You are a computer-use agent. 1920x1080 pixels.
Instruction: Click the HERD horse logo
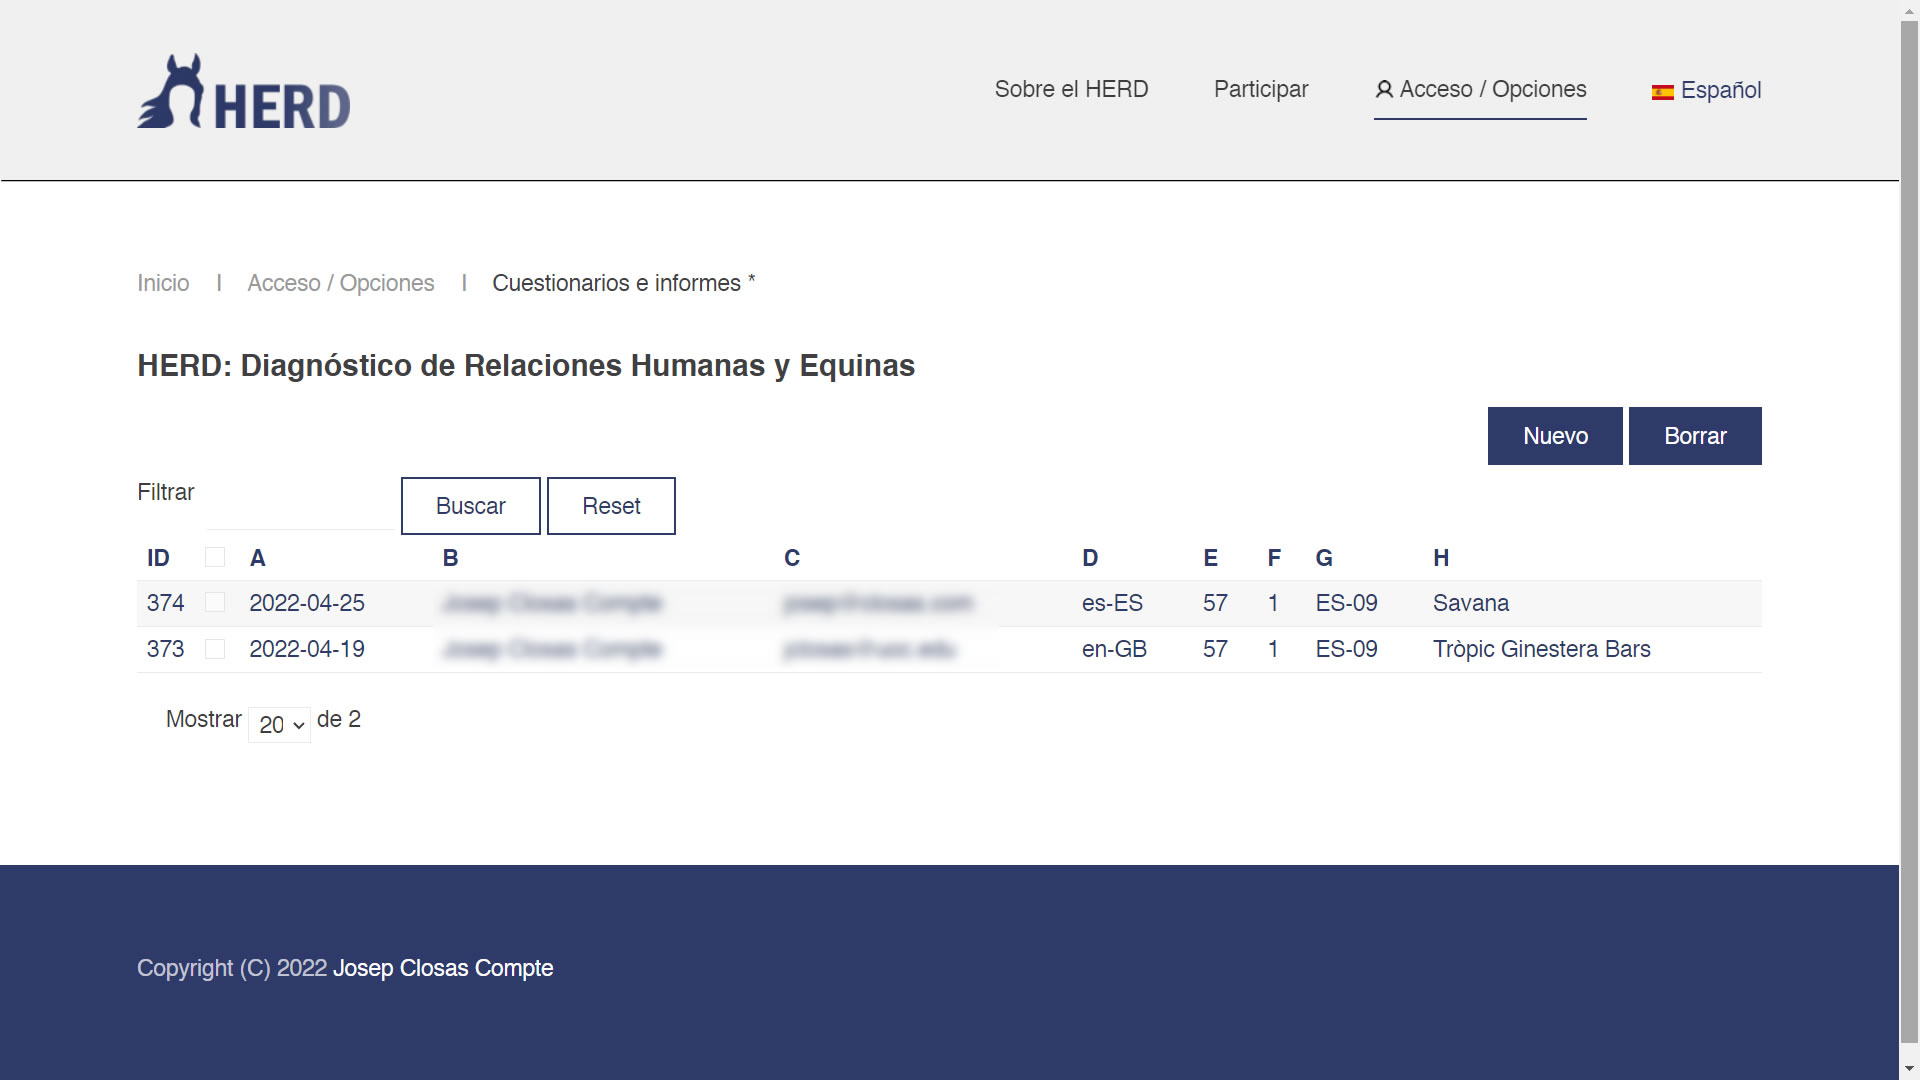click(x=243, y=92)
